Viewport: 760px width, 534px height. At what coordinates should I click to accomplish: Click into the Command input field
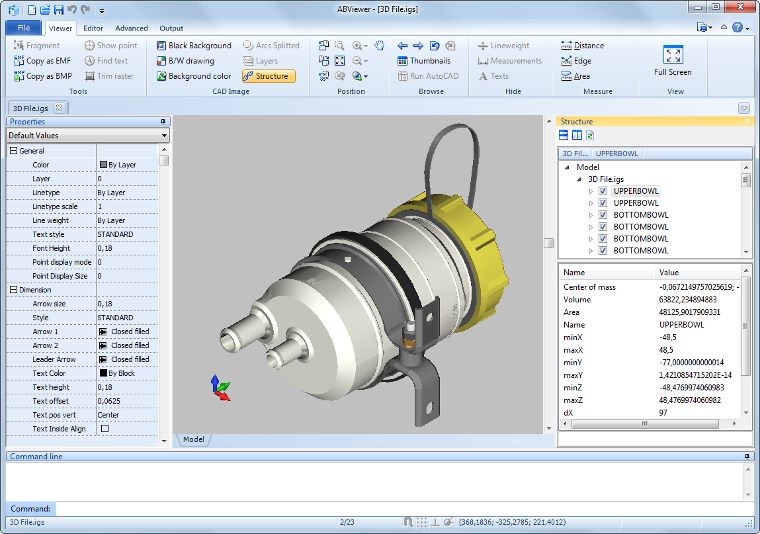(400, 508)
